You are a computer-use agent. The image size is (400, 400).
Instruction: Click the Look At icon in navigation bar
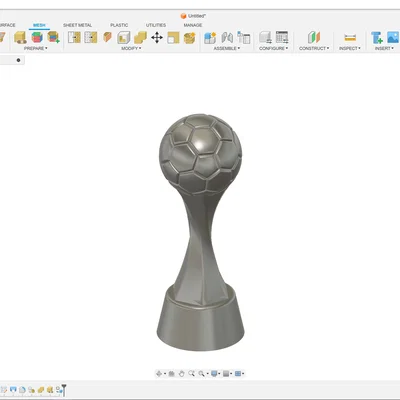172,374
